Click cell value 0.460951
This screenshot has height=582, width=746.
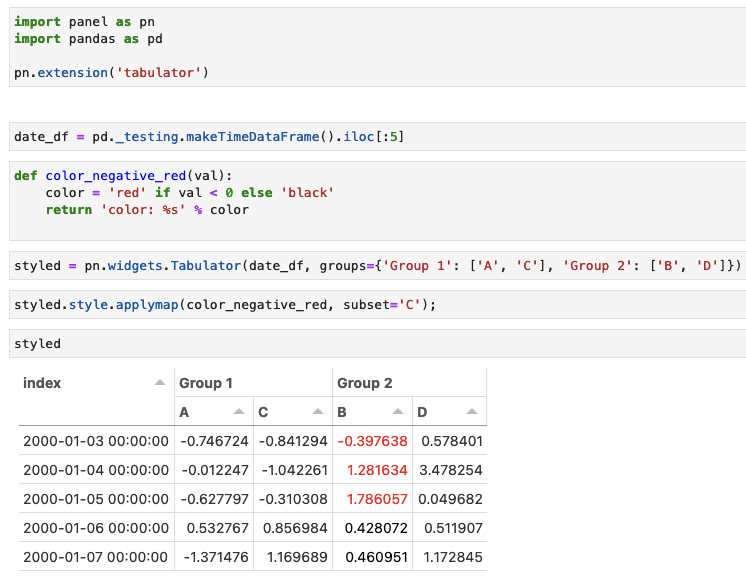click(x=376, y=557)
